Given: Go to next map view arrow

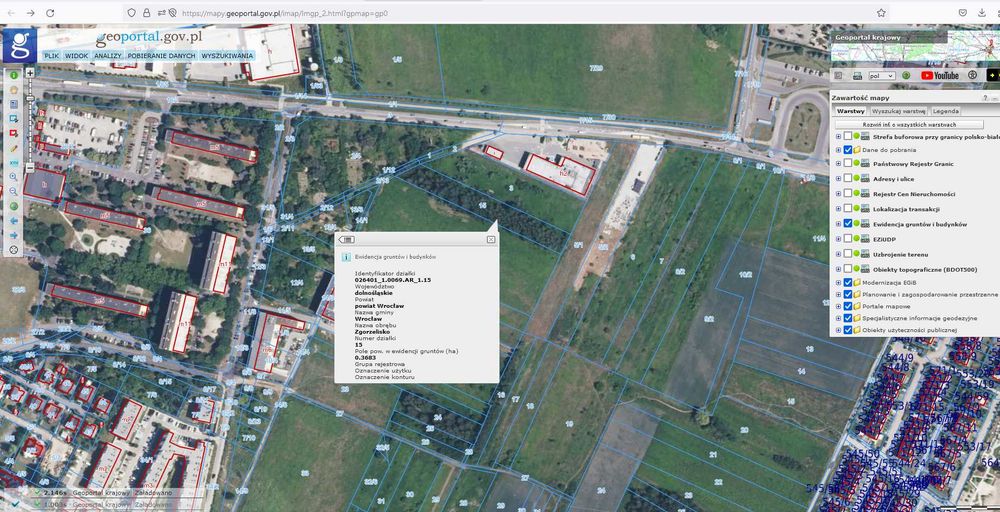Looking at the screenshot, I should coord(14,235).
